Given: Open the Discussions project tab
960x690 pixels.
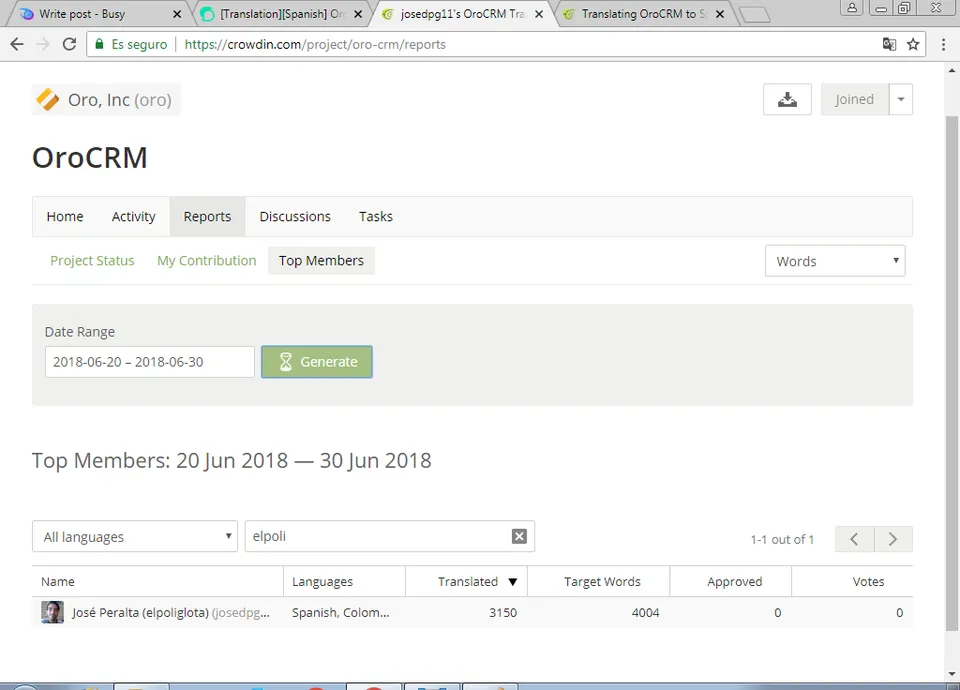Looking at the screenshot, I should (x=295, y=216).
